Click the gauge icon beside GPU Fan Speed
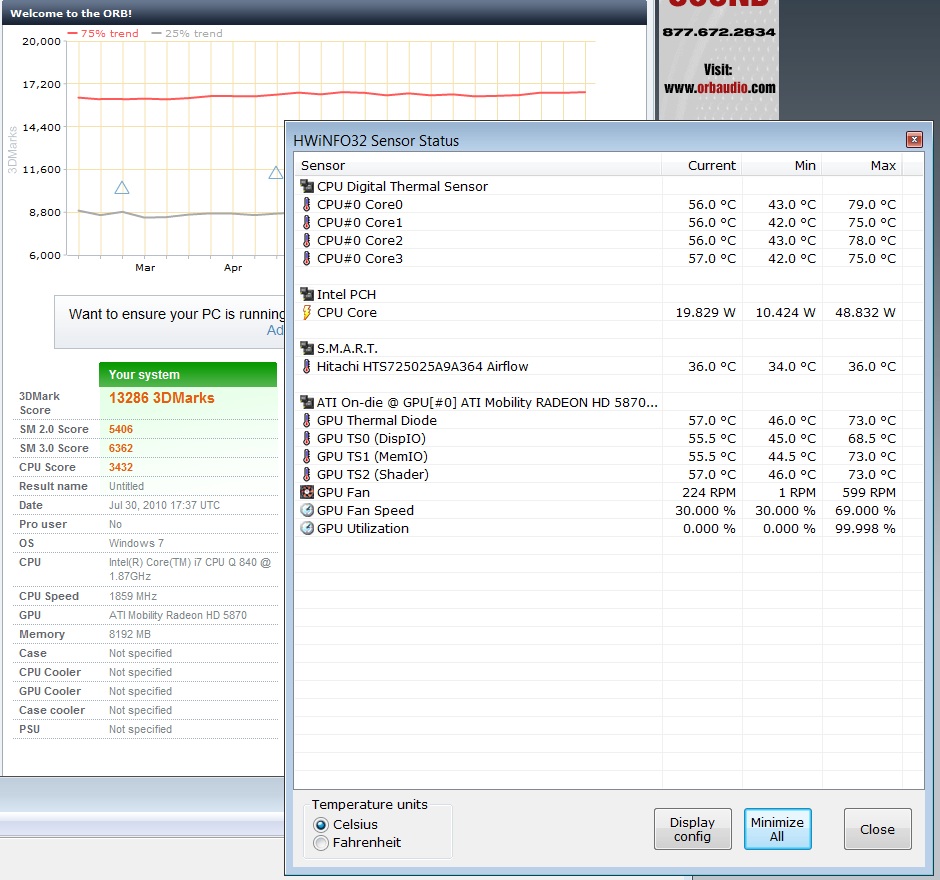 tap(307, 510)
